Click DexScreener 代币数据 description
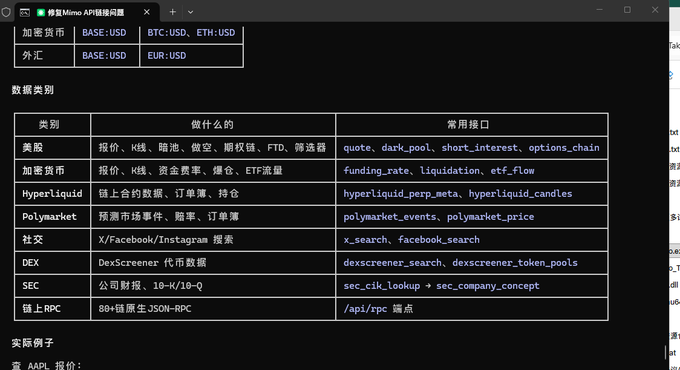Image resolution: width=680 pixels, height=370 pixels. tap(153, 263)
